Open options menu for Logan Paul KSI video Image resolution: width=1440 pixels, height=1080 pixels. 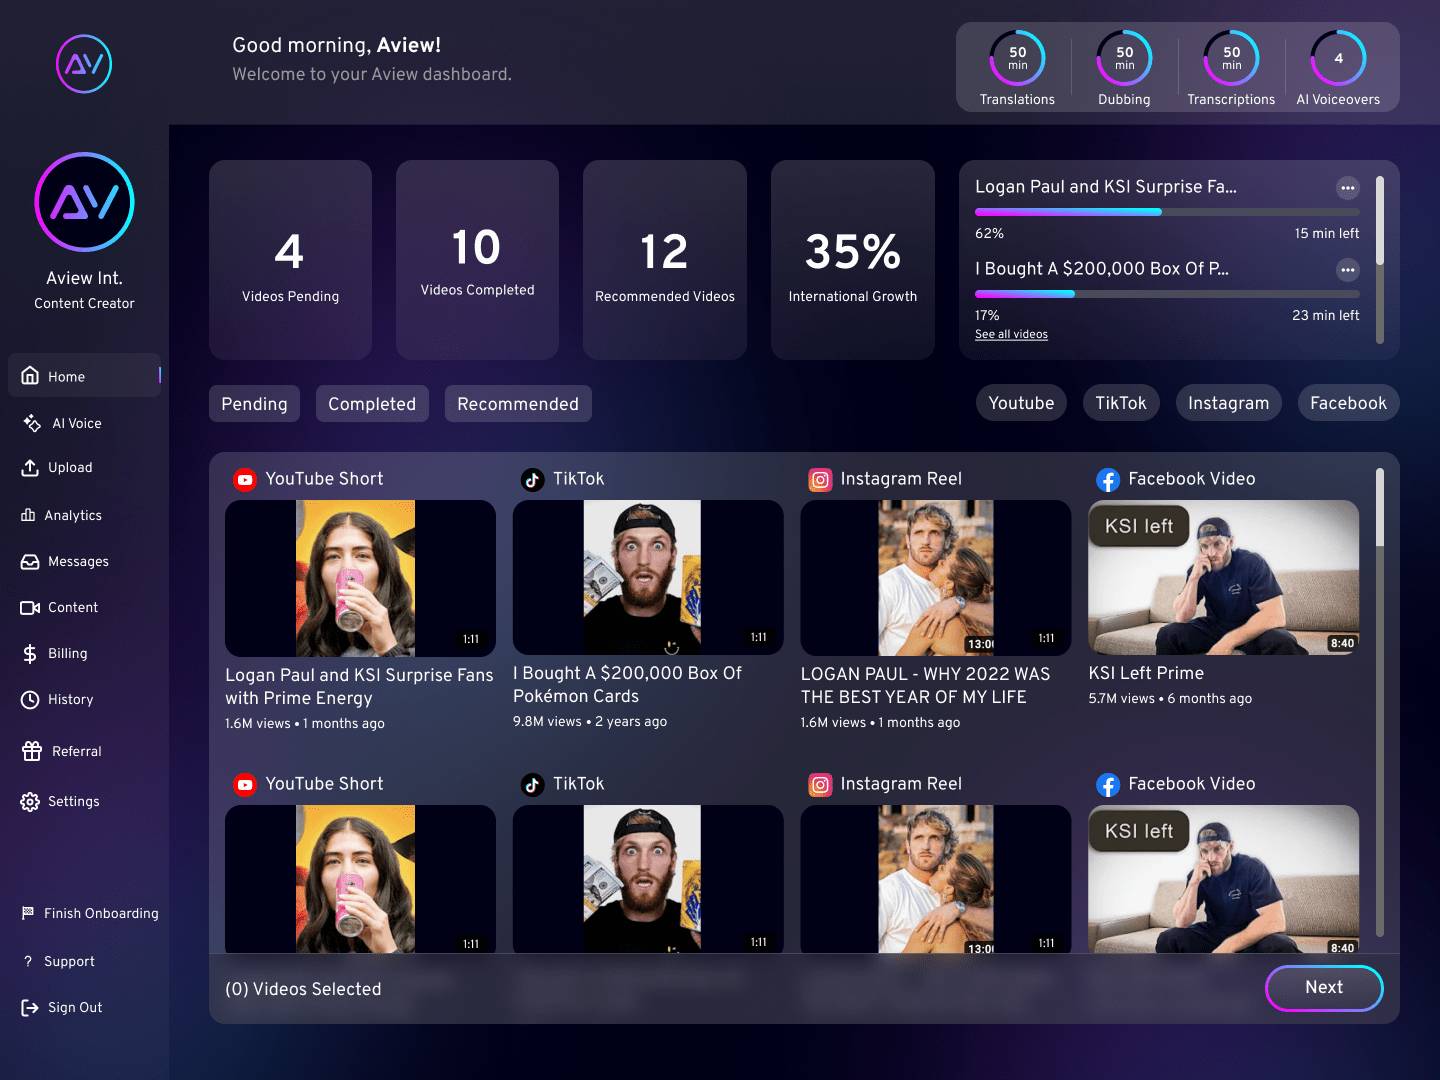click(x=1347, y=188)
